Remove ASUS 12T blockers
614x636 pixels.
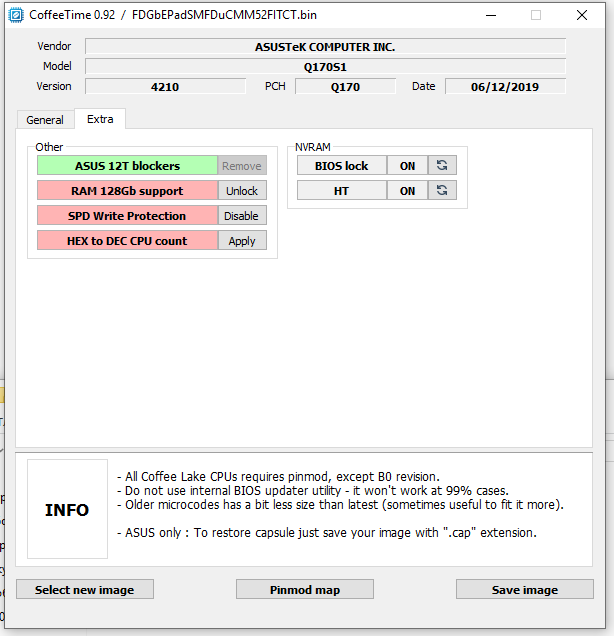(x=242, y=165)
